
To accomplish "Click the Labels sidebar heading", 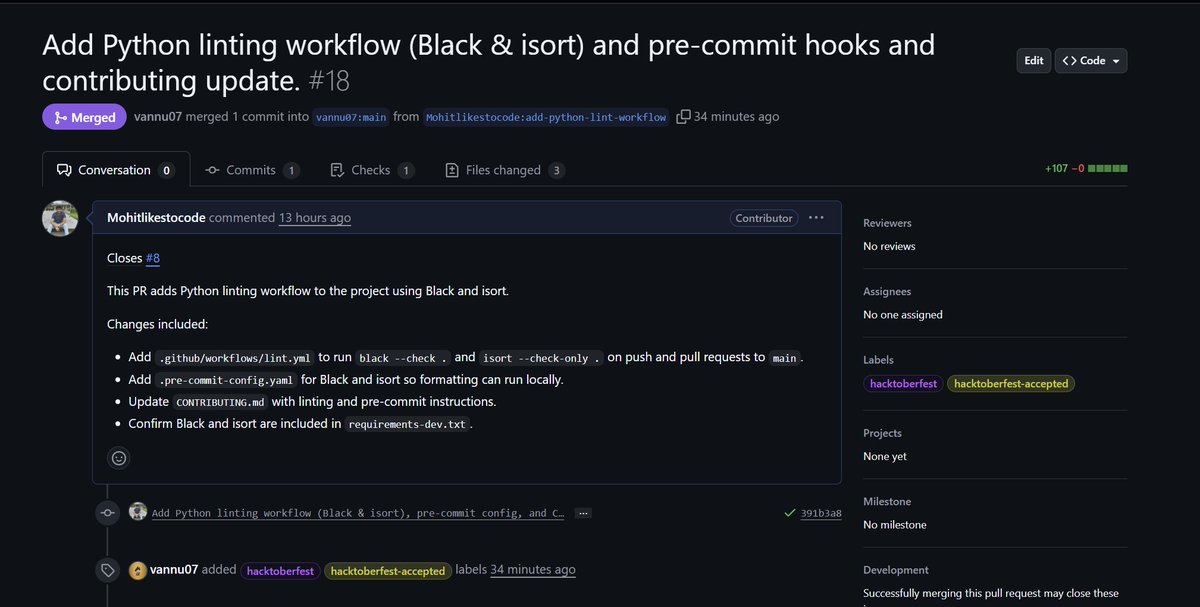I will pos(878,359).
